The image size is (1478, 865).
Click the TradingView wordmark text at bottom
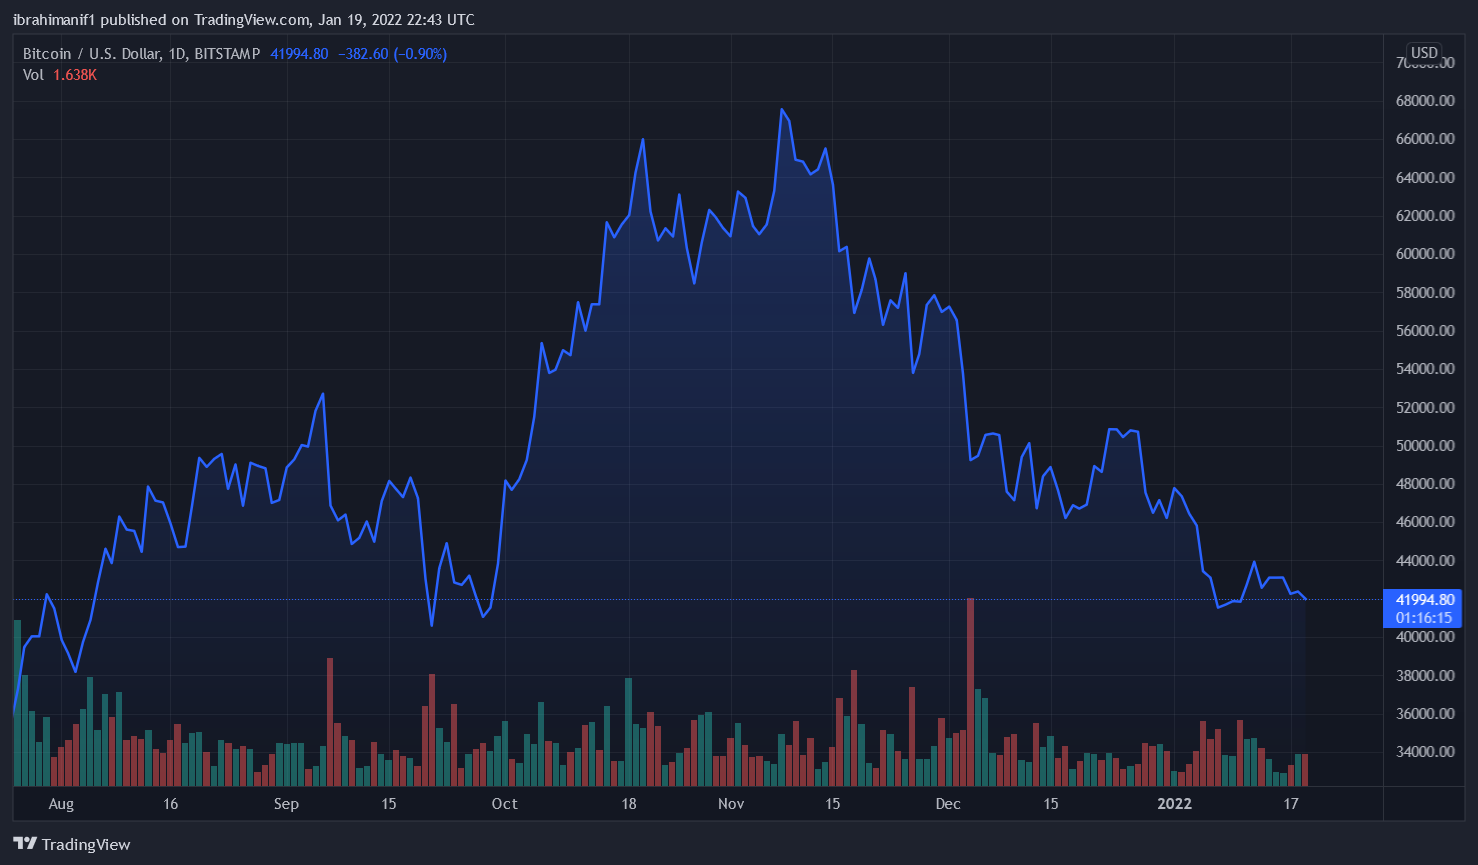(86, 845)
